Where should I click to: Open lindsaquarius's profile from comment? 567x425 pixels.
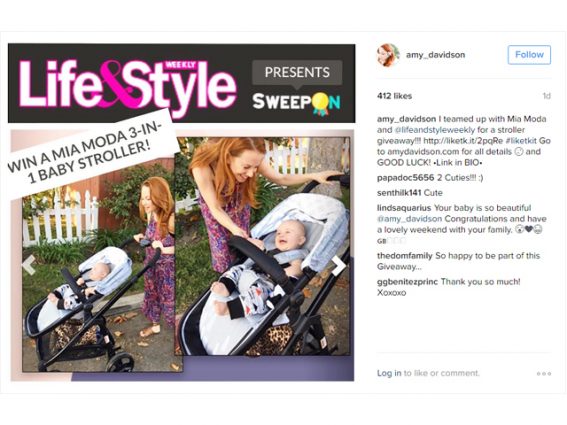(404, 208)
